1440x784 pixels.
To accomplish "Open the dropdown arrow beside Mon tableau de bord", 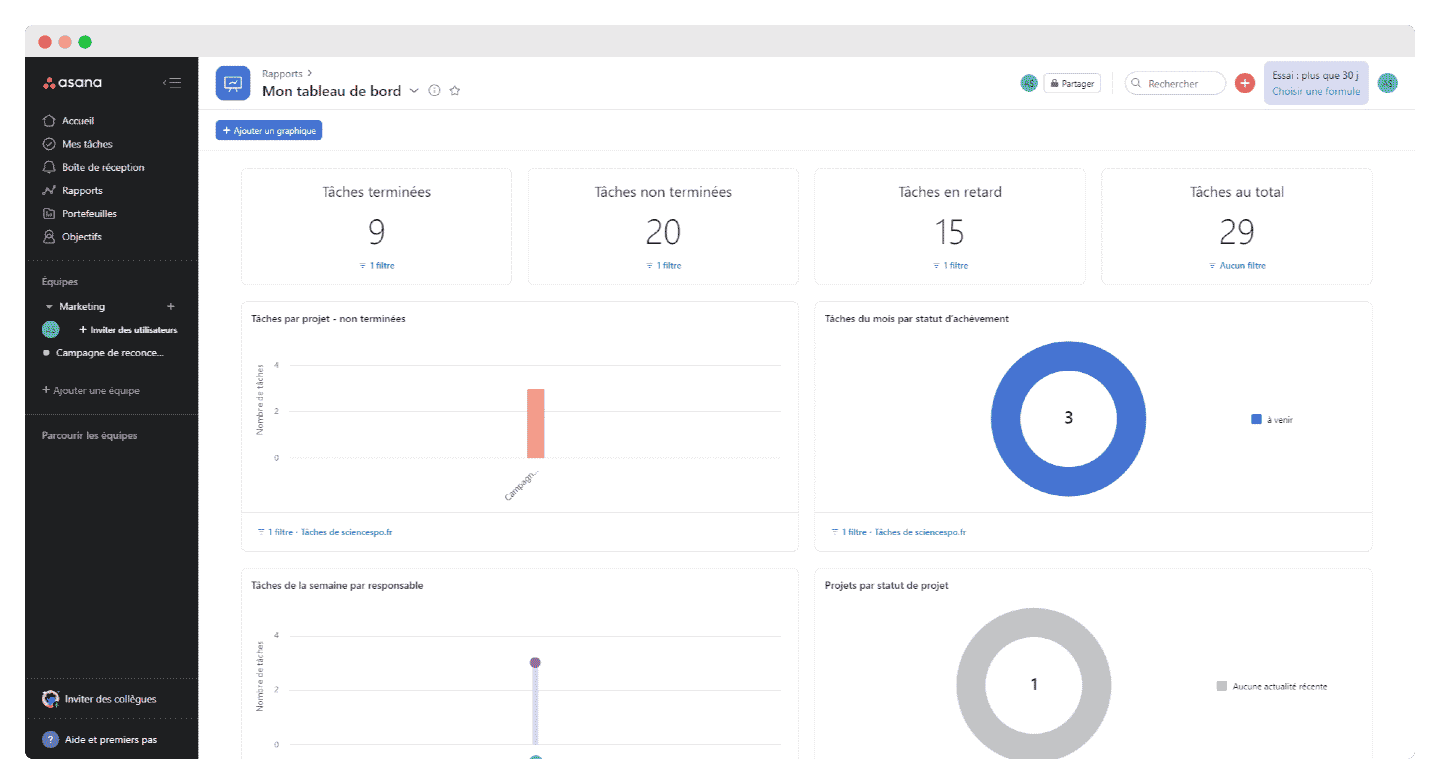I will click(414, 91).
